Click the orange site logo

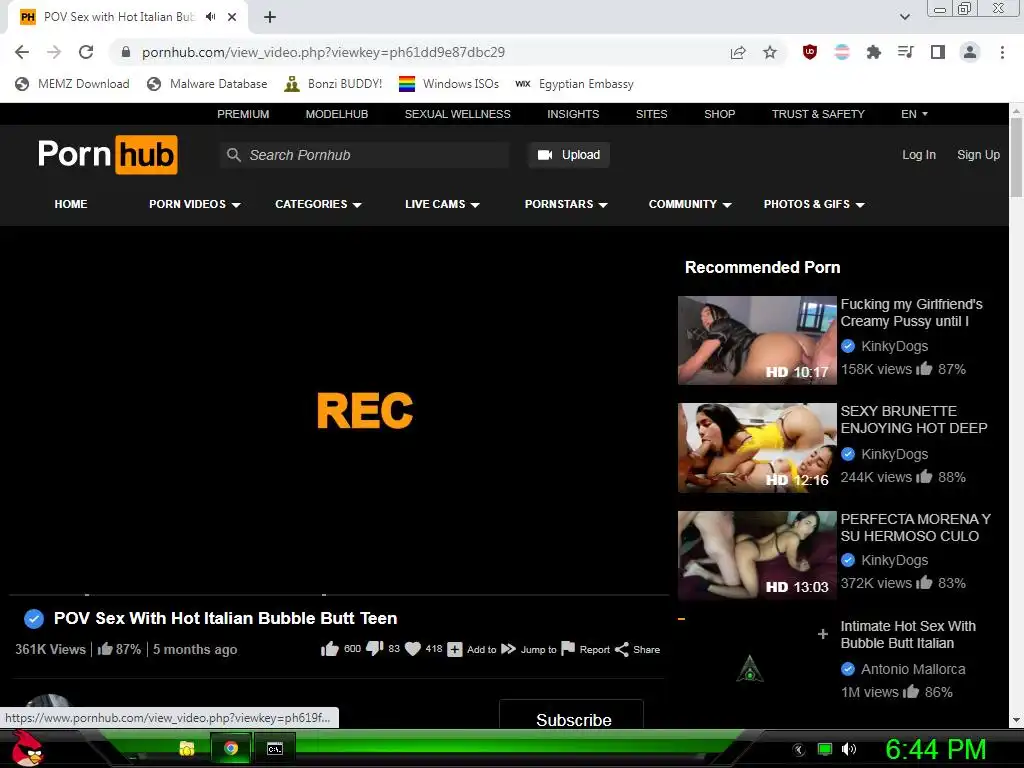coord(108,155)
